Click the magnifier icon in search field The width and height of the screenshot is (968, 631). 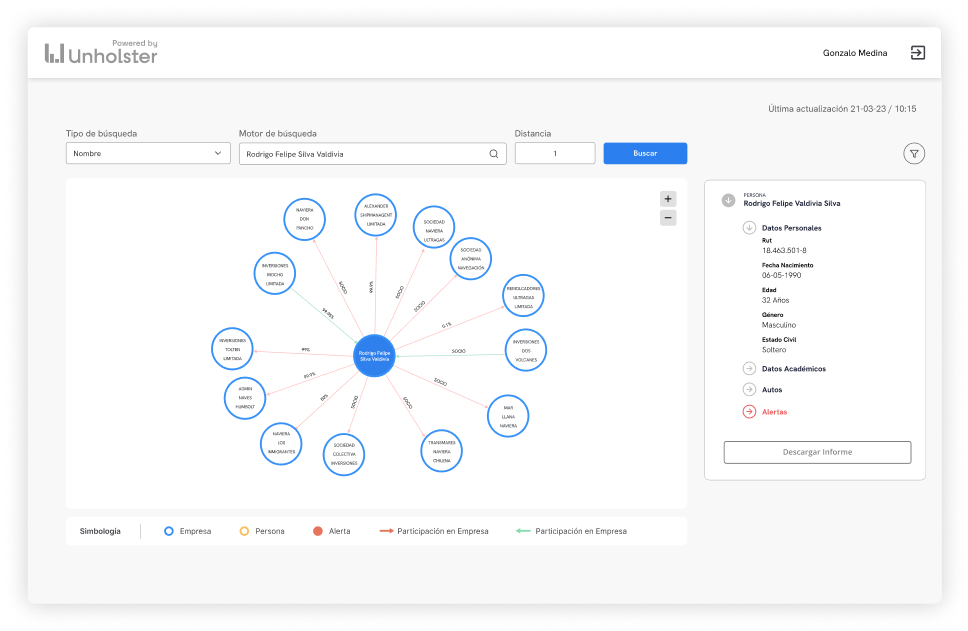tap(493, 154)
